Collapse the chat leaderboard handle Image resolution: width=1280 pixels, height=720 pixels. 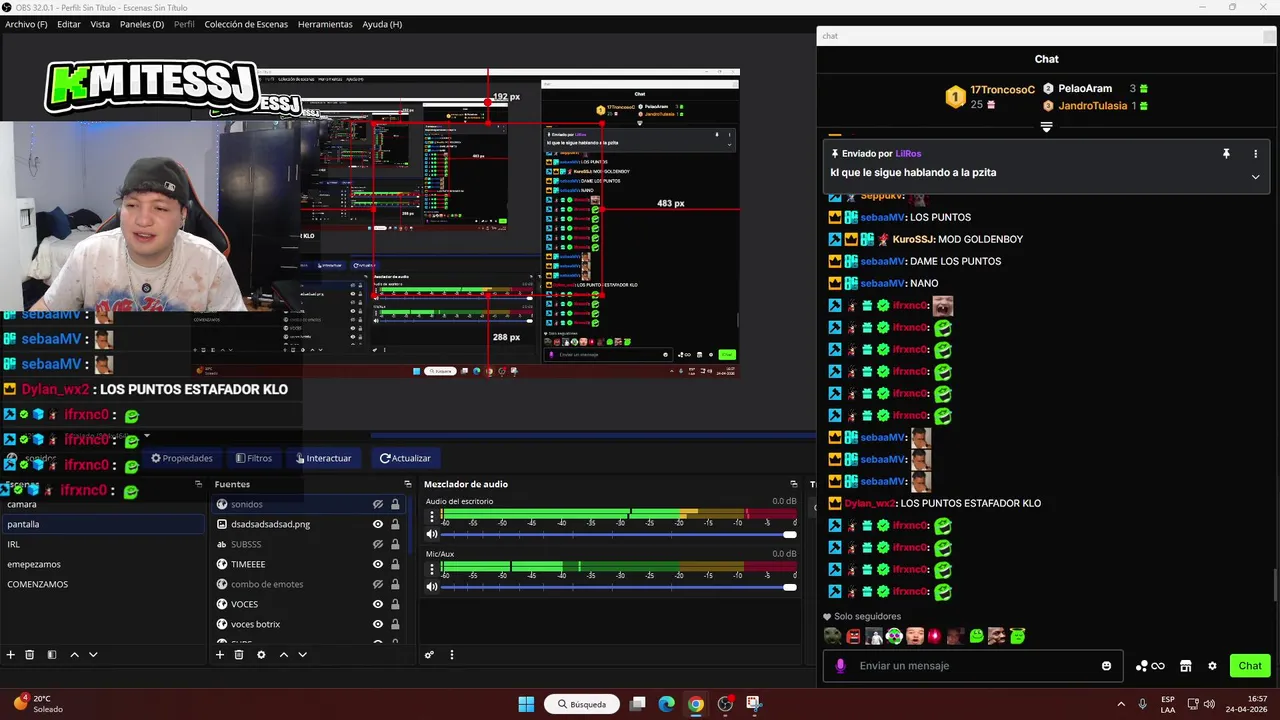1046,127
